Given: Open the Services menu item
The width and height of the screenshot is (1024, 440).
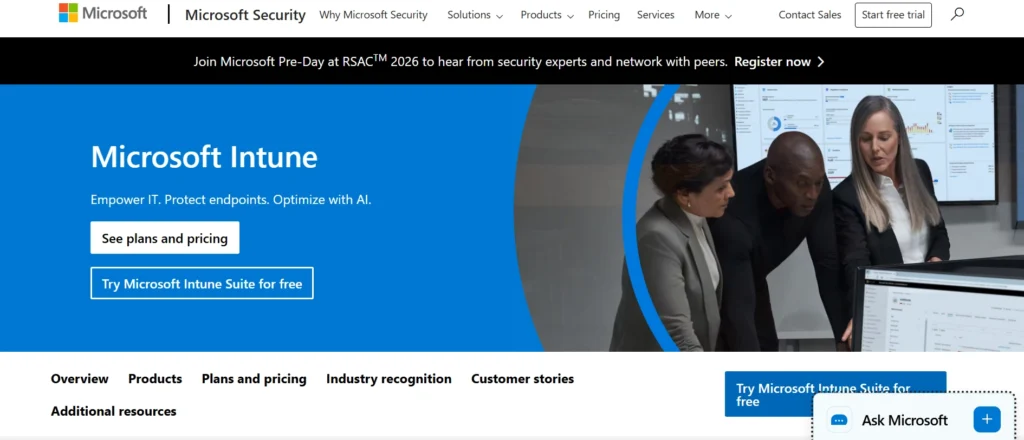Looking at the screenshot, I should pos(656,15).
